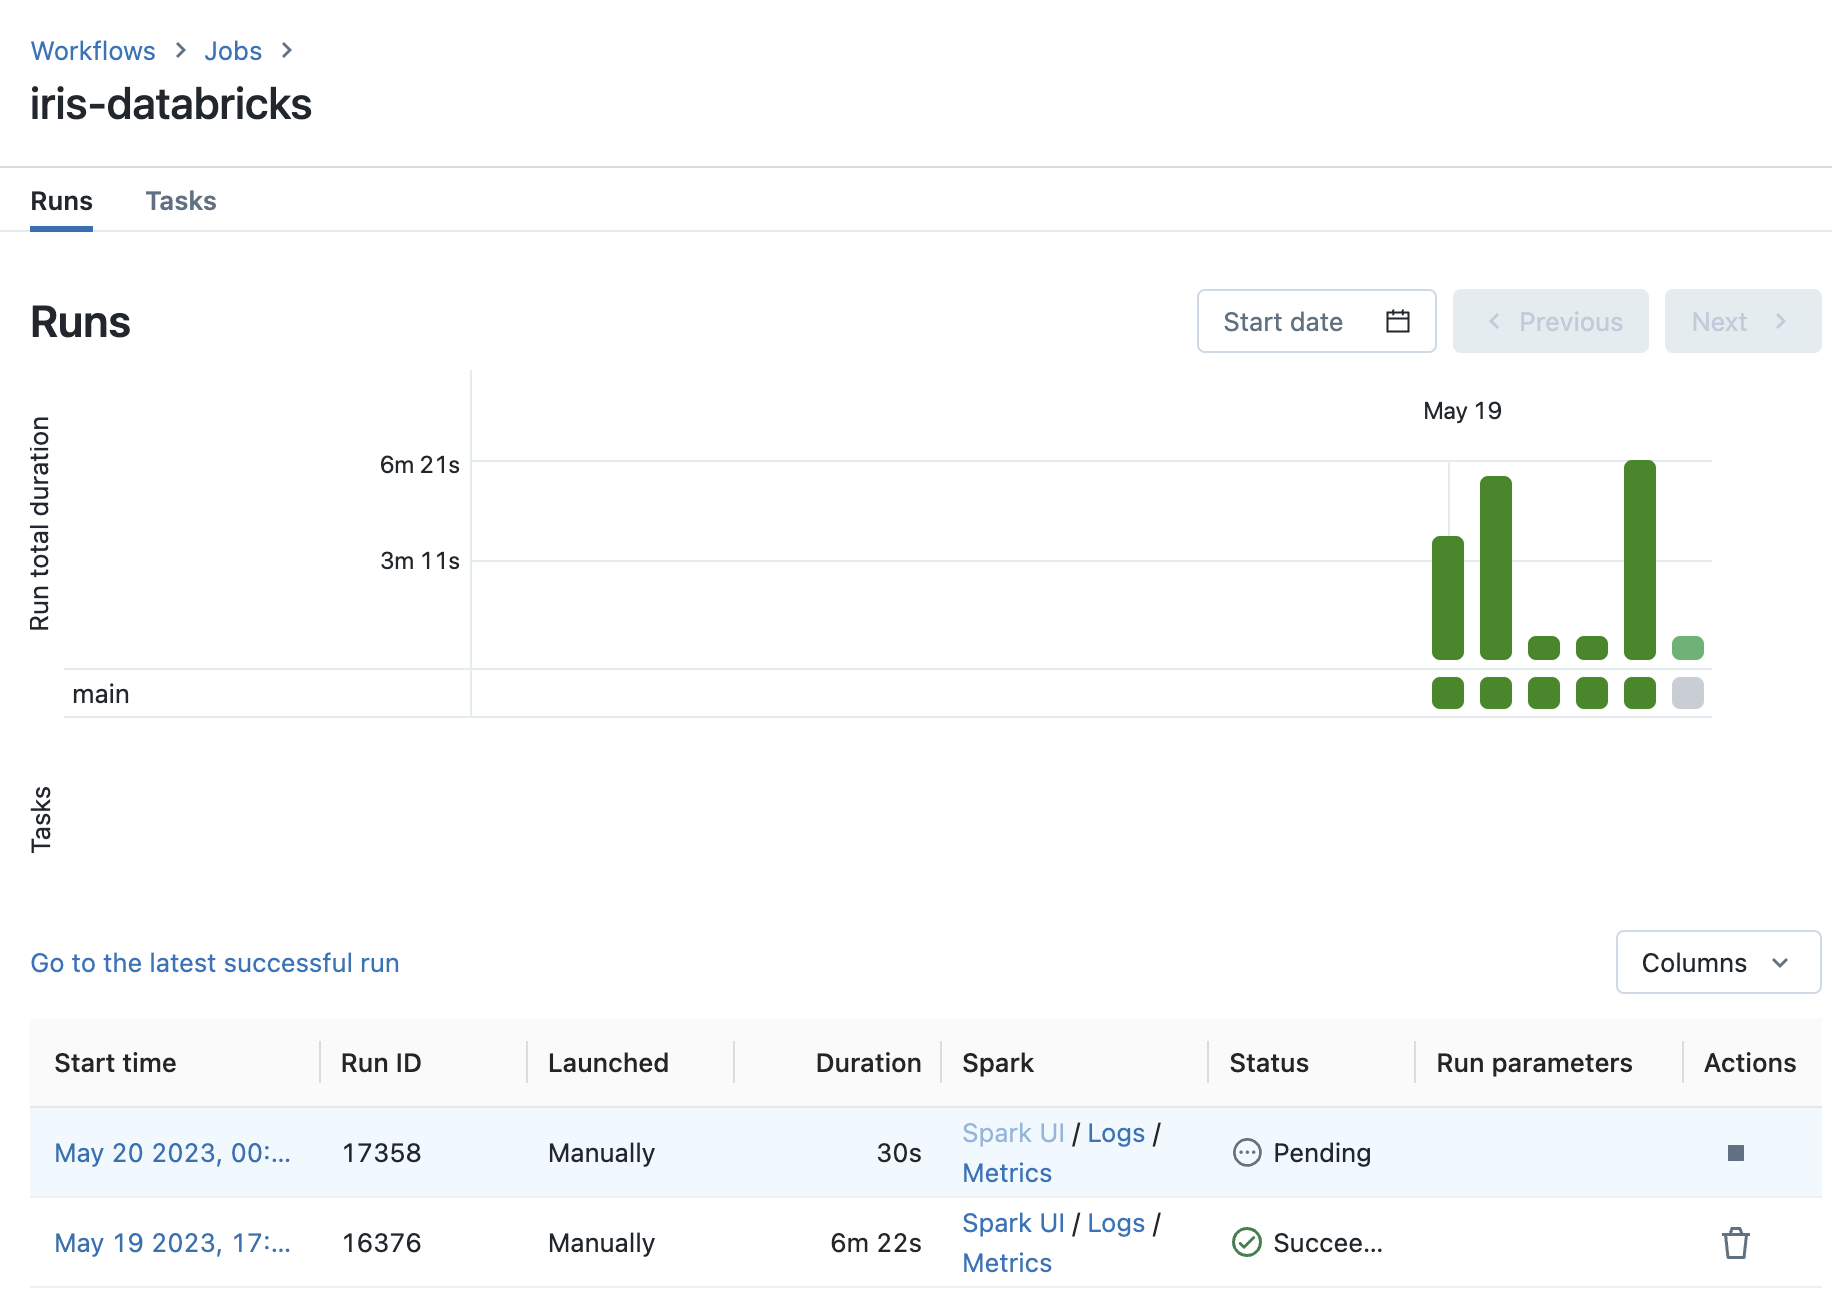
Task: Click the first green square in main row
Action: tap(1446, 693)
